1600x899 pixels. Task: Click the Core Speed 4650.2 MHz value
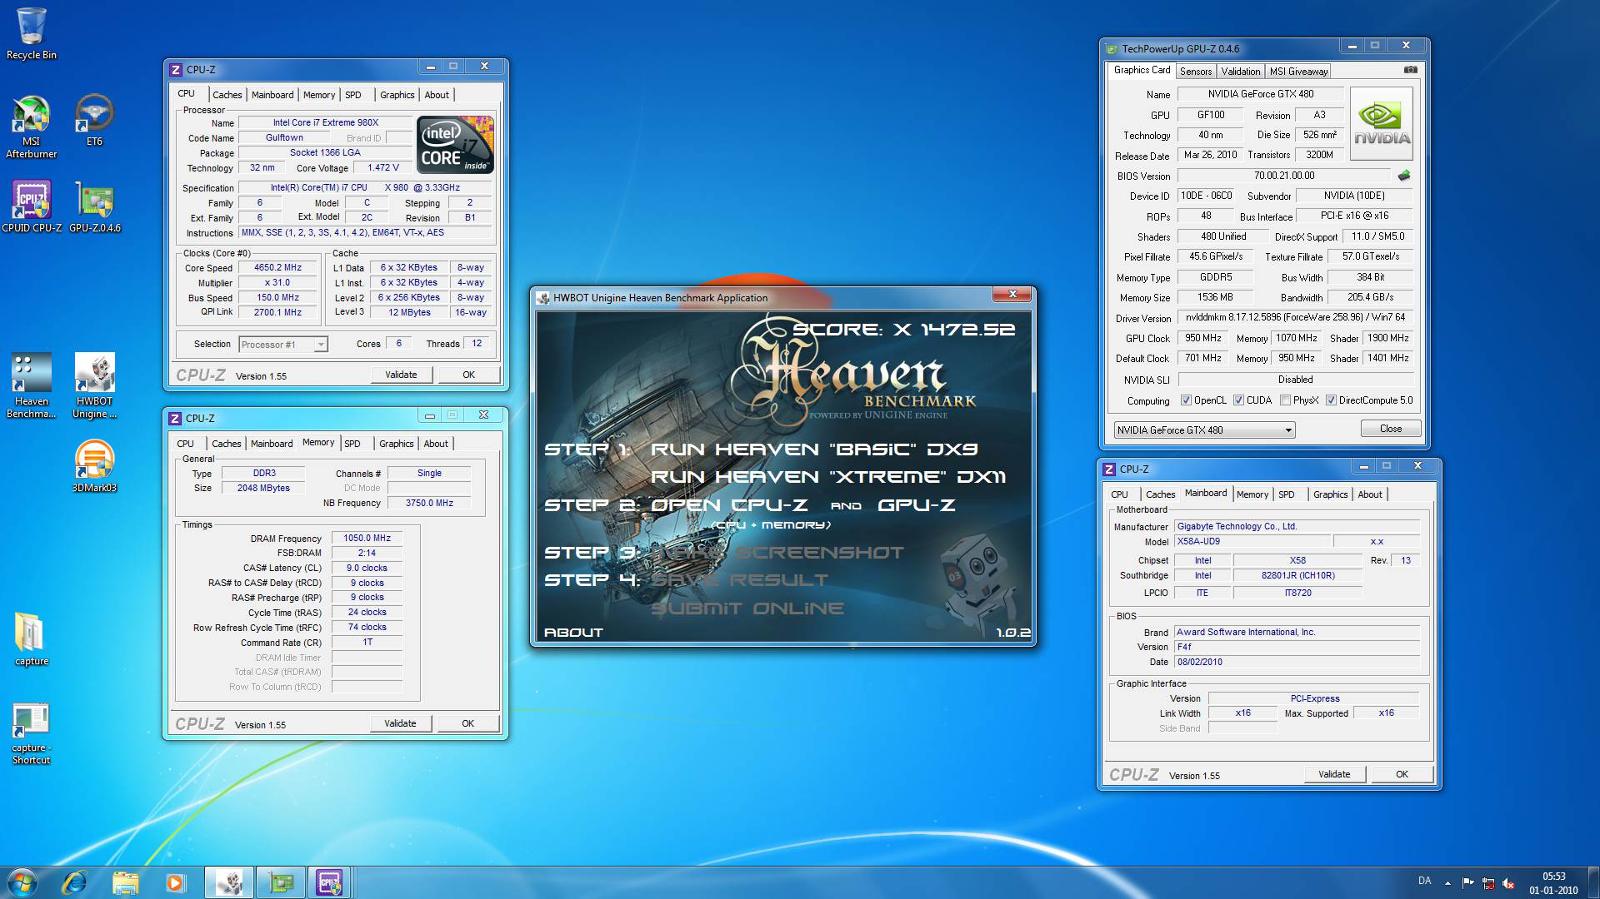point(278,268)
